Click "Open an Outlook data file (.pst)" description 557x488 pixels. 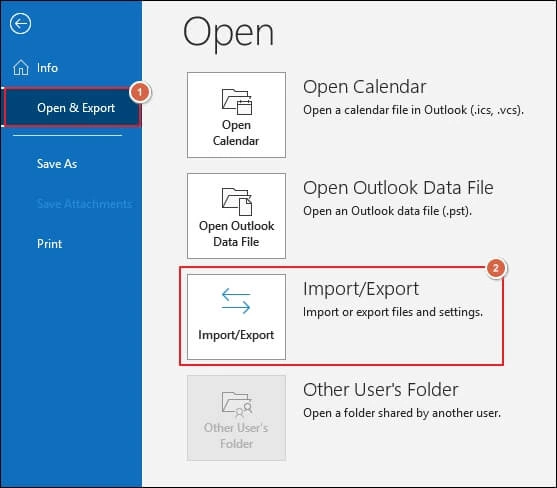point(388,211)
